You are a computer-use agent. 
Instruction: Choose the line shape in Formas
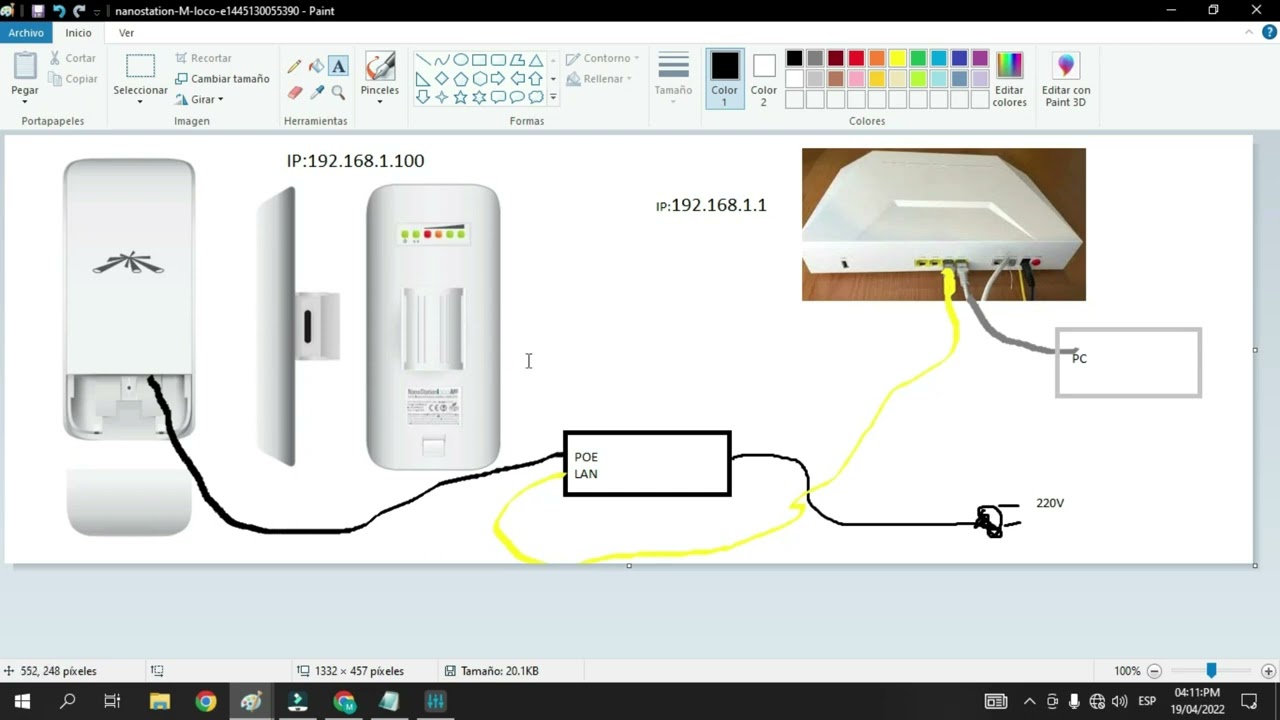pos(423,60)
